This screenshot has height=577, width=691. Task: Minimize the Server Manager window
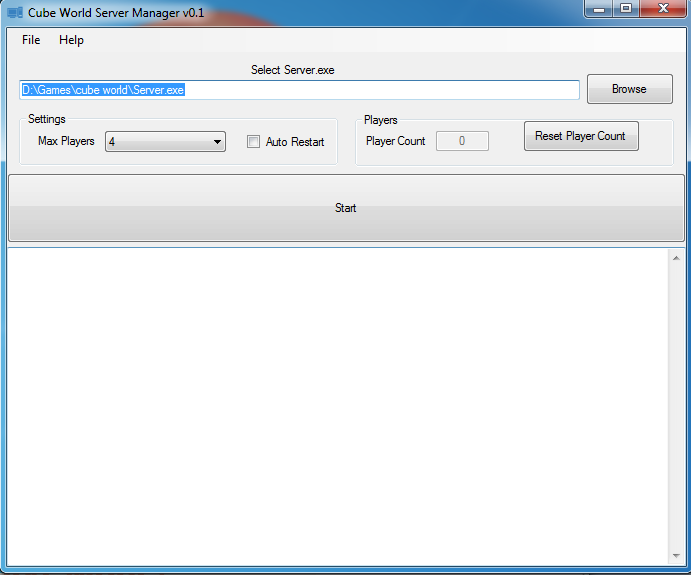[x=599, y=9]
